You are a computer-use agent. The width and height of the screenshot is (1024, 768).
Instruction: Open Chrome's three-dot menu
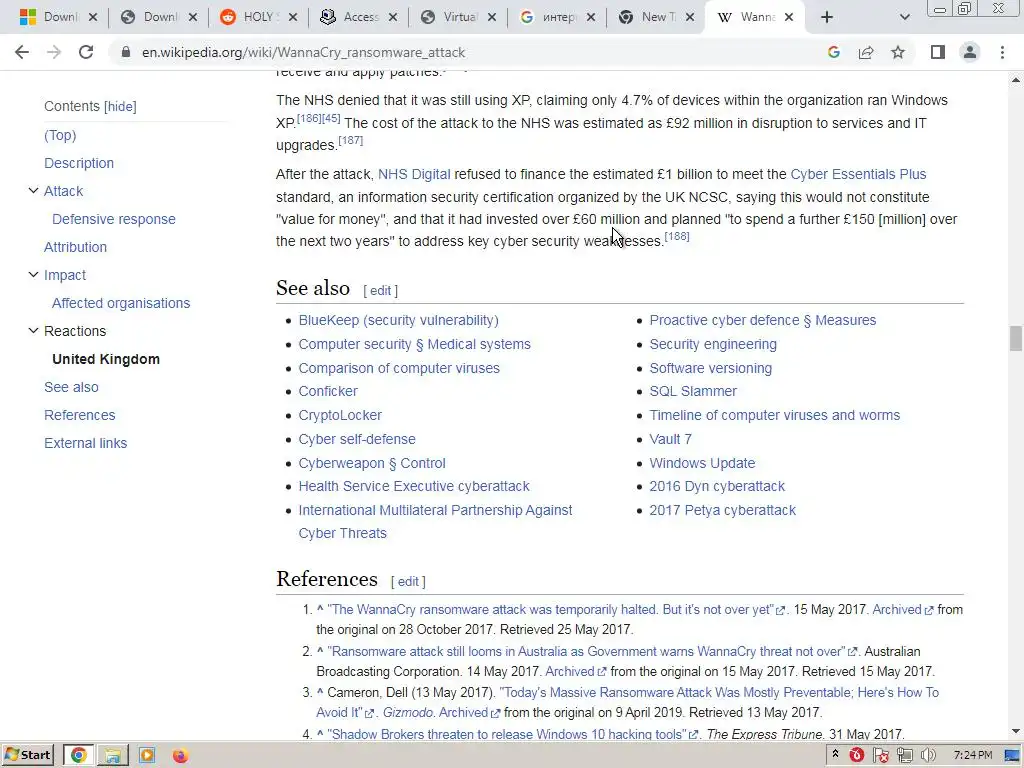pos(1002,52)
